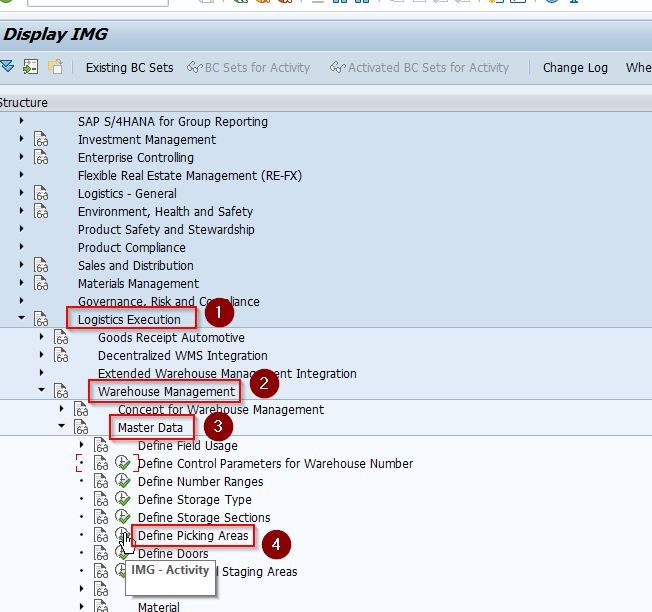This screenshot has height=612, width=652.
Task: Select the Master Data tree entry
Action: click(150, 427)
